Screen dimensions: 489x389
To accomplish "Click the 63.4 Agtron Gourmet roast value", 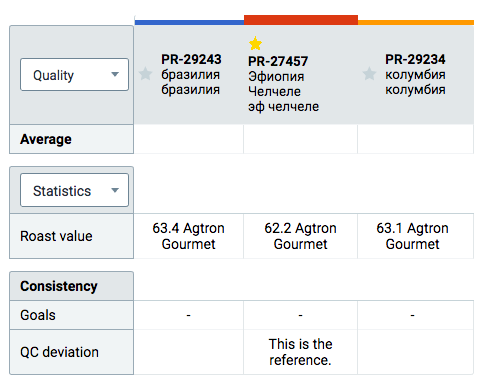I will [189, 236].
